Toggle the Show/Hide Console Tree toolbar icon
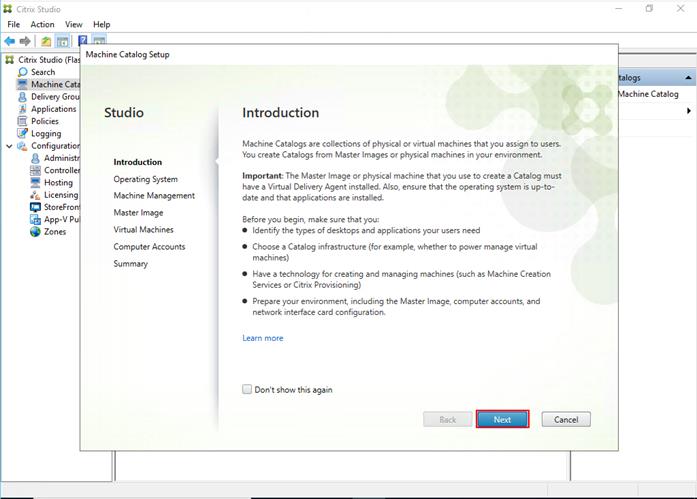Screen dimensions: 697x499 [63, 41]
